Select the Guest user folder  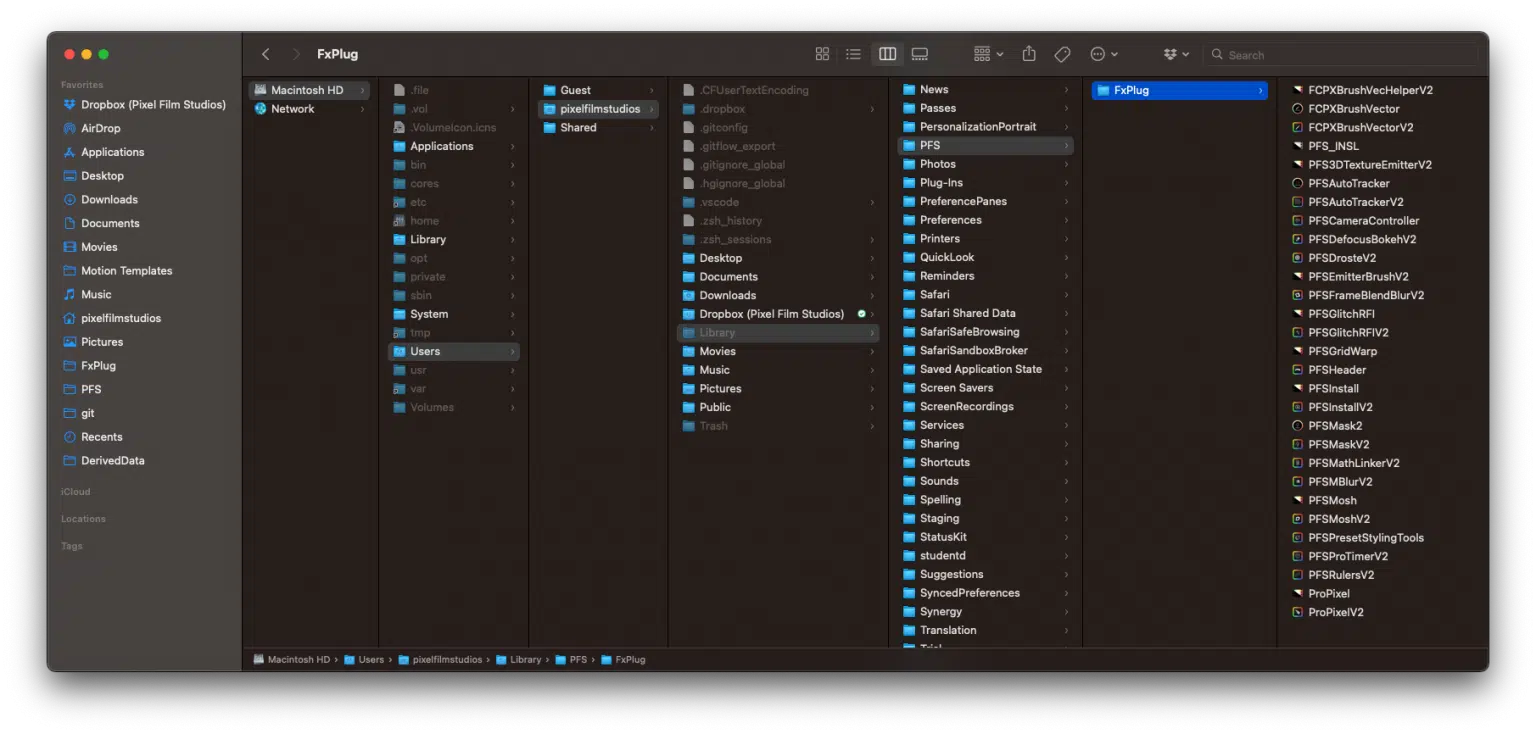[598, 90]
